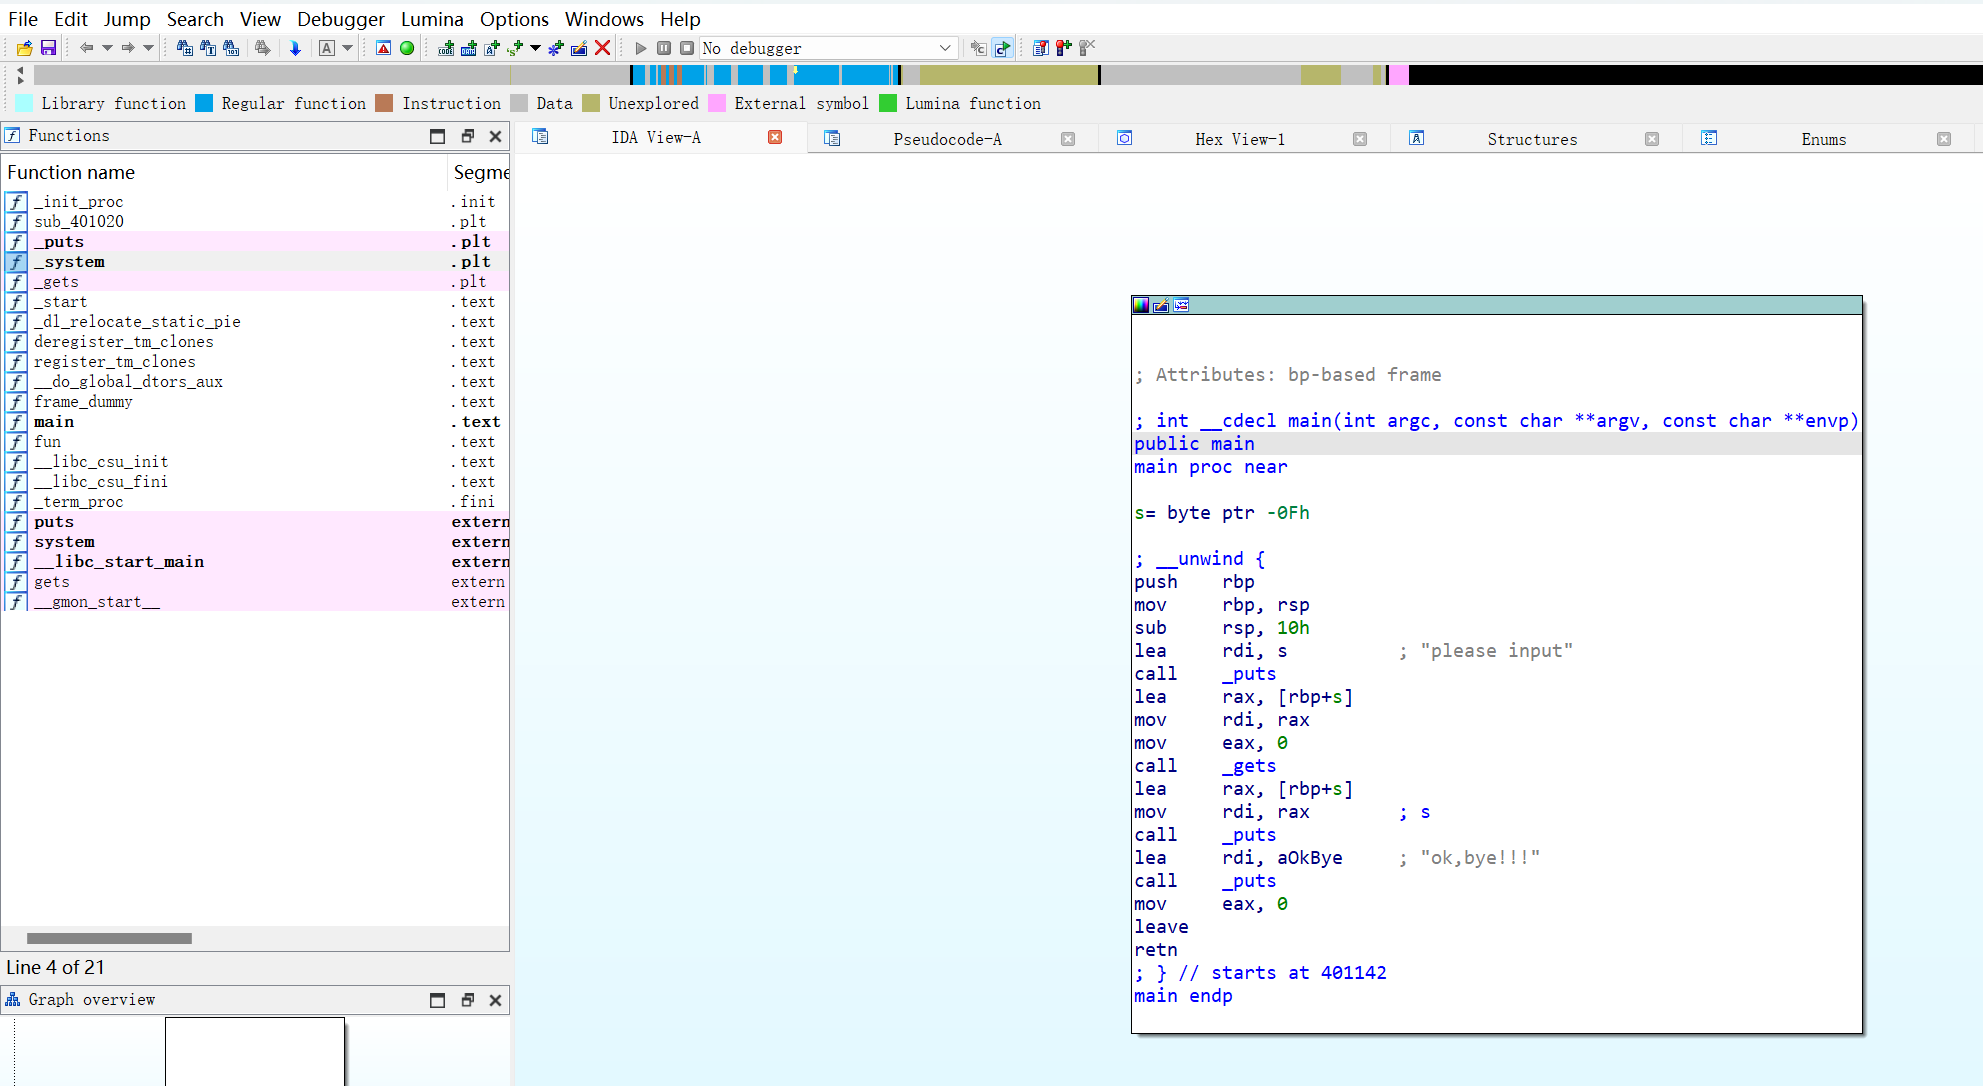Viewport: 1983px width, 1086px height.
Task: Close the Pseudocode-A tab
Action: point(1068,139)
